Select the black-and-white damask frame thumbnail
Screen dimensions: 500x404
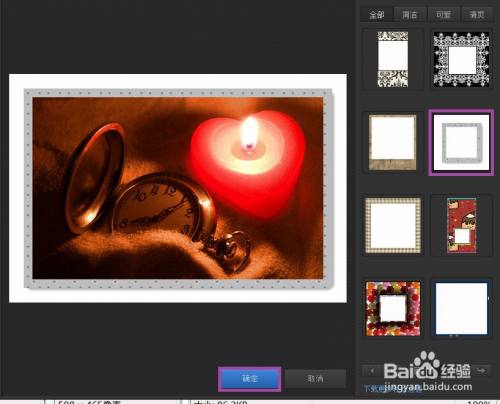click(393, 59)
